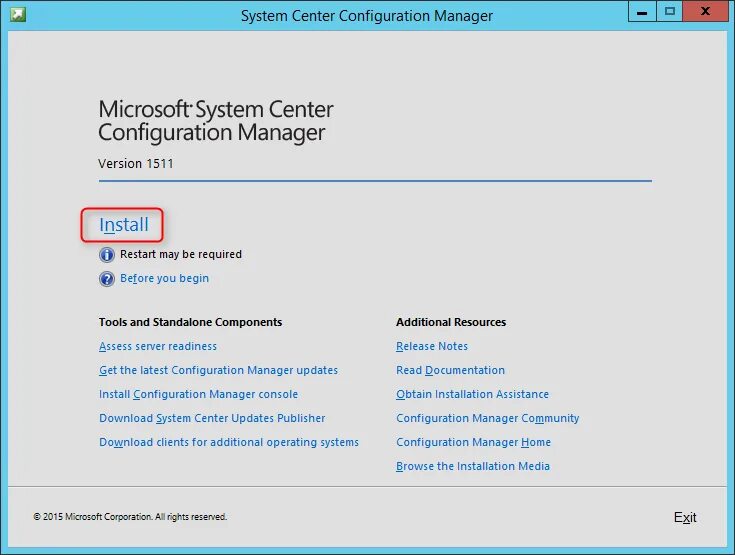735x555 pixels.
Task: Open the Release Notes link
Action: pyautogui.click(x=432, y=347)
